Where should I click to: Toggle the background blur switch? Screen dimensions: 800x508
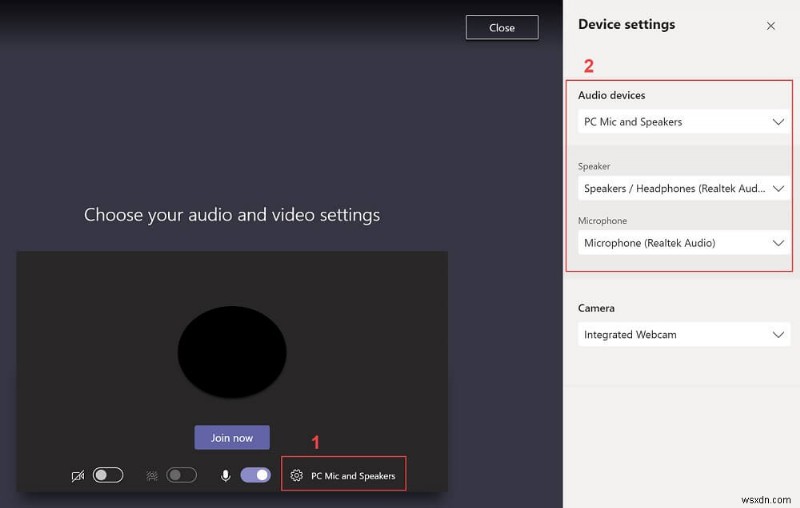coord(182,475)
